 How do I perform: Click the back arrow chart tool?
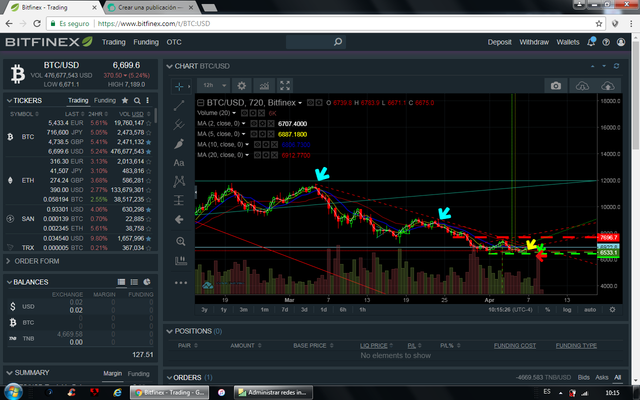(179, 220)
